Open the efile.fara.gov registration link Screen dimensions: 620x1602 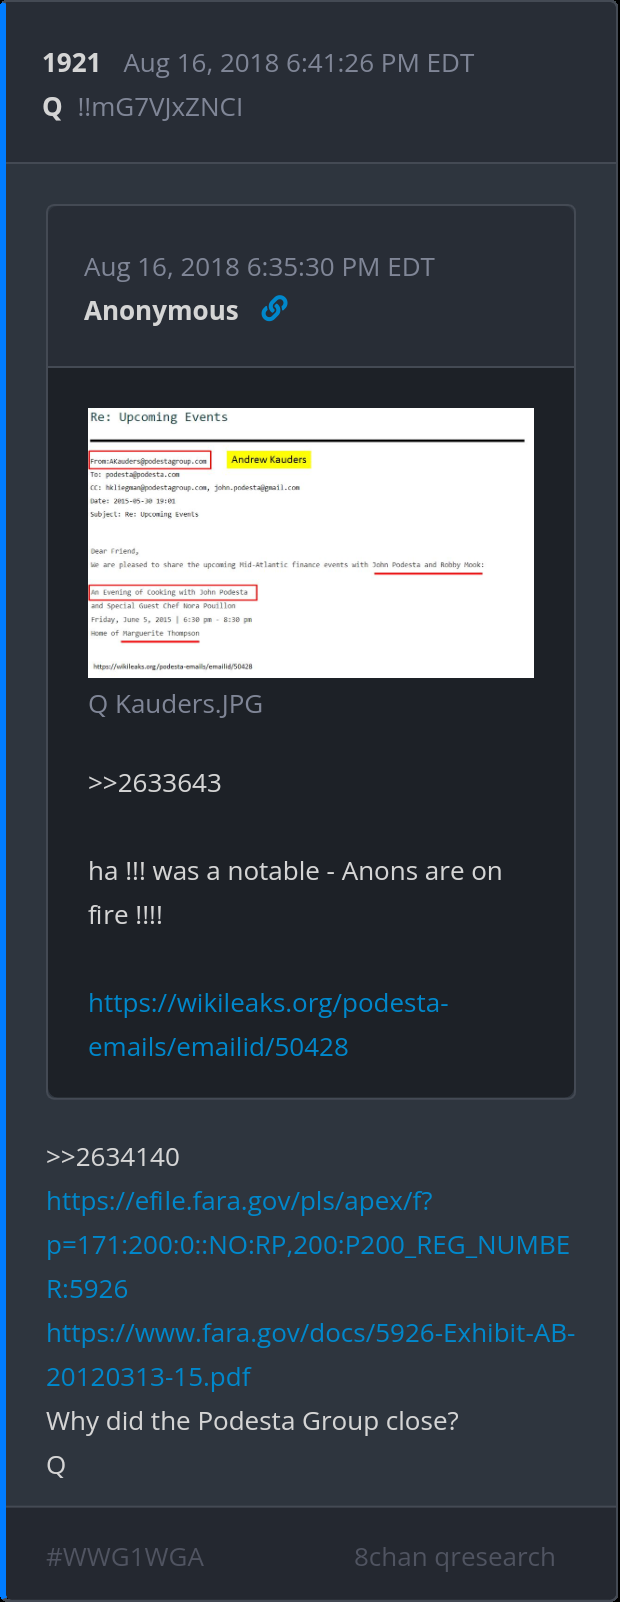307,1244
